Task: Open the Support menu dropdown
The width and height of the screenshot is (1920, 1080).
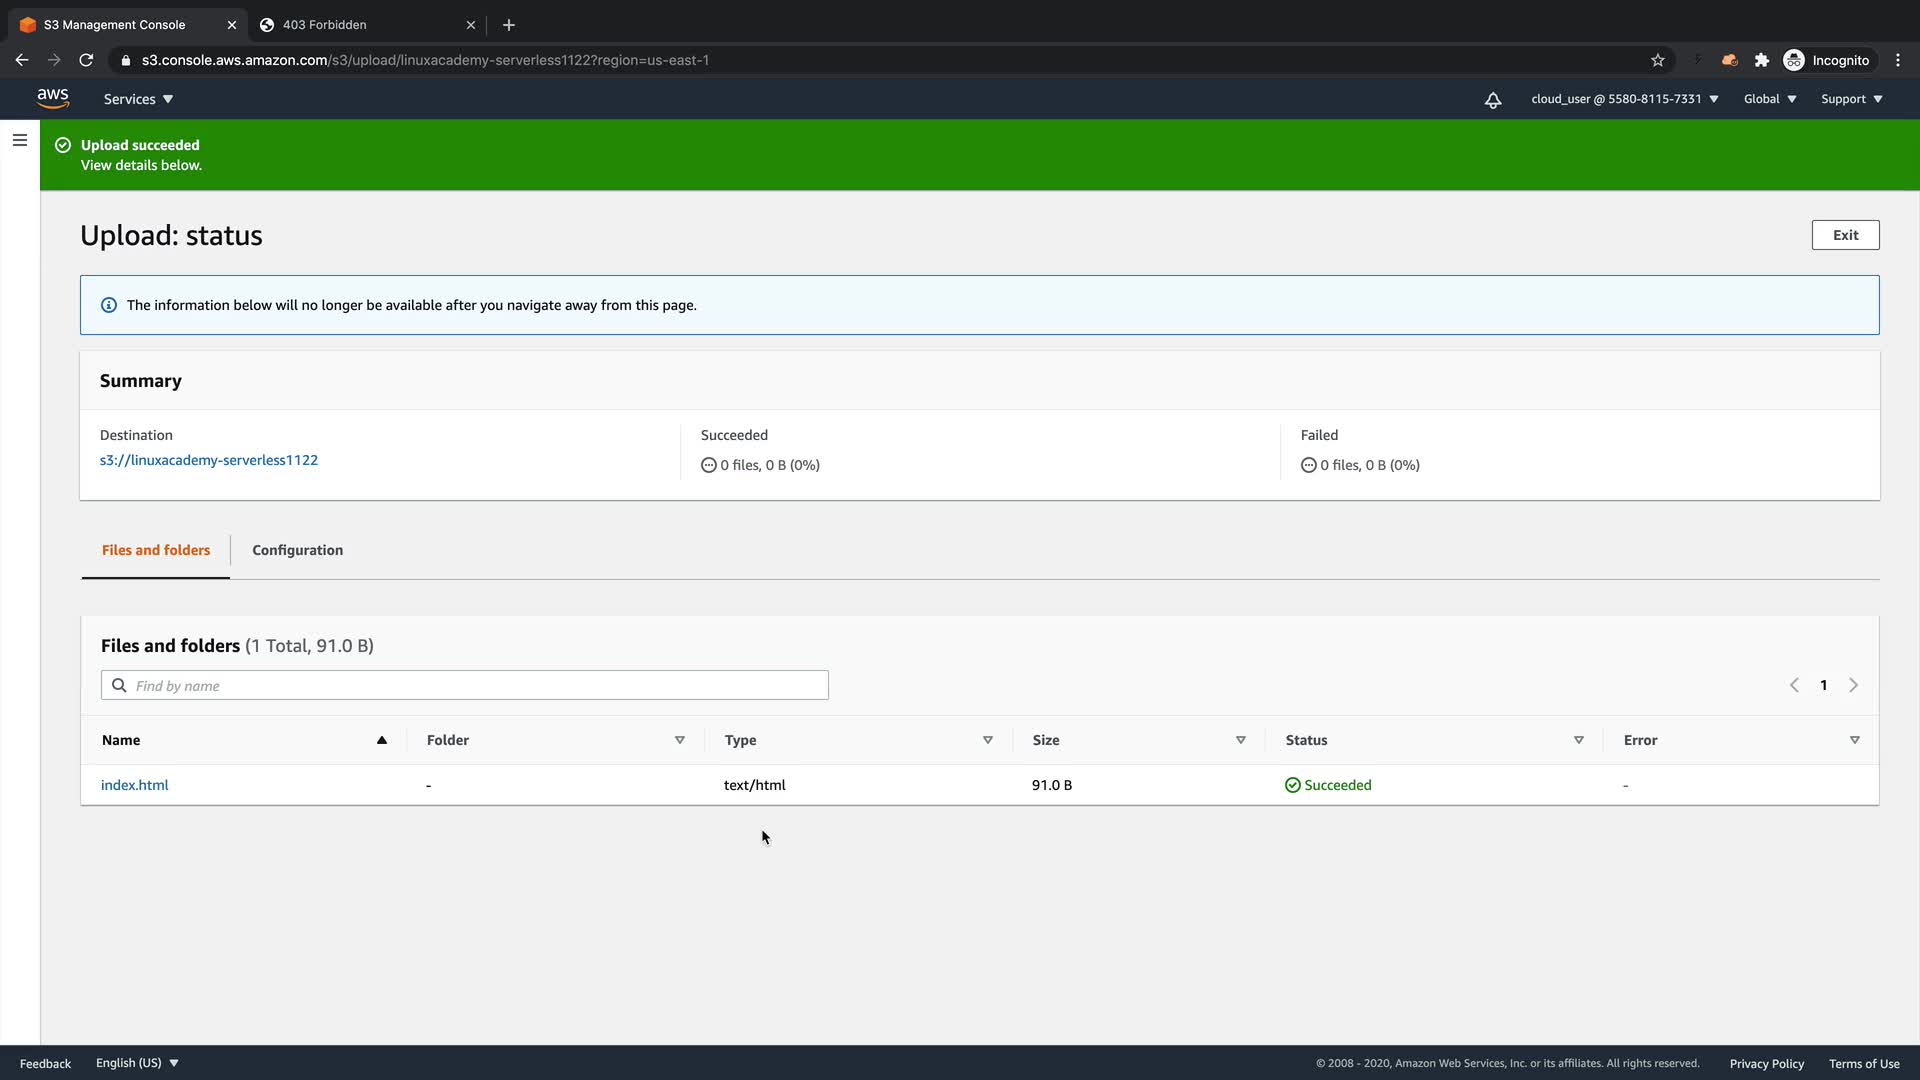Action: (x=1851, y=99)
